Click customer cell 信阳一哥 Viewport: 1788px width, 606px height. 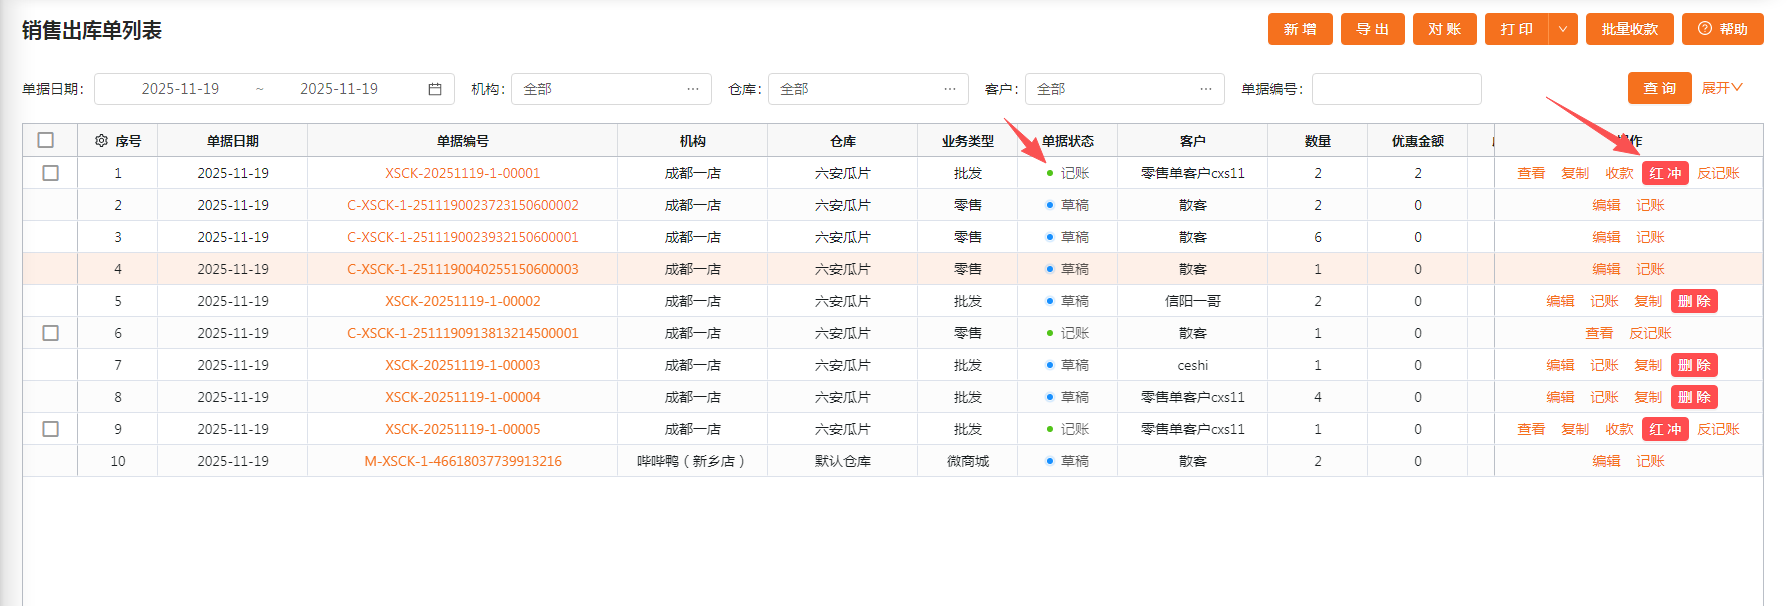[1193, 301]
